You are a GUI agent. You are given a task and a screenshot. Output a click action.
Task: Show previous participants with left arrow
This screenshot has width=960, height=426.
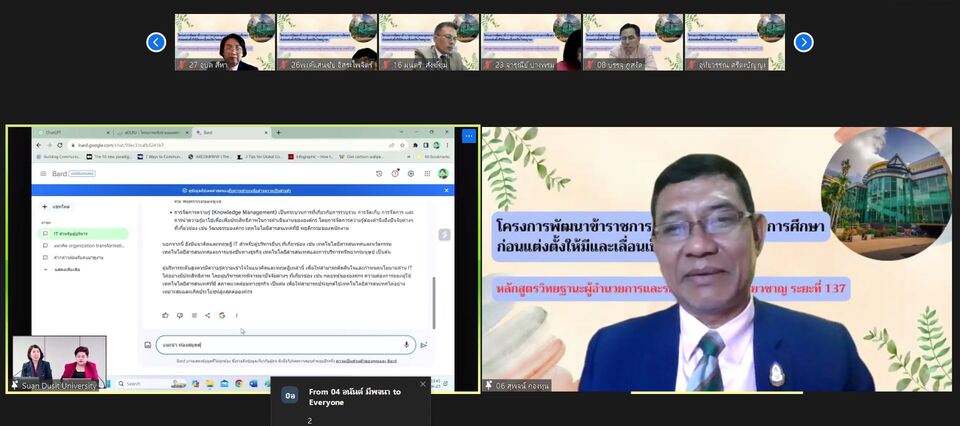156,42
